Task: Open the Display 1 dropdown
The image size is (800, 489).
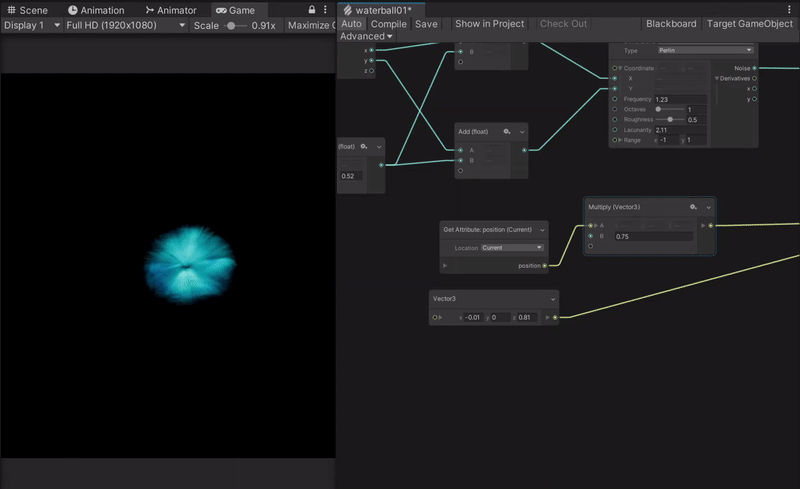Action: 32,25
